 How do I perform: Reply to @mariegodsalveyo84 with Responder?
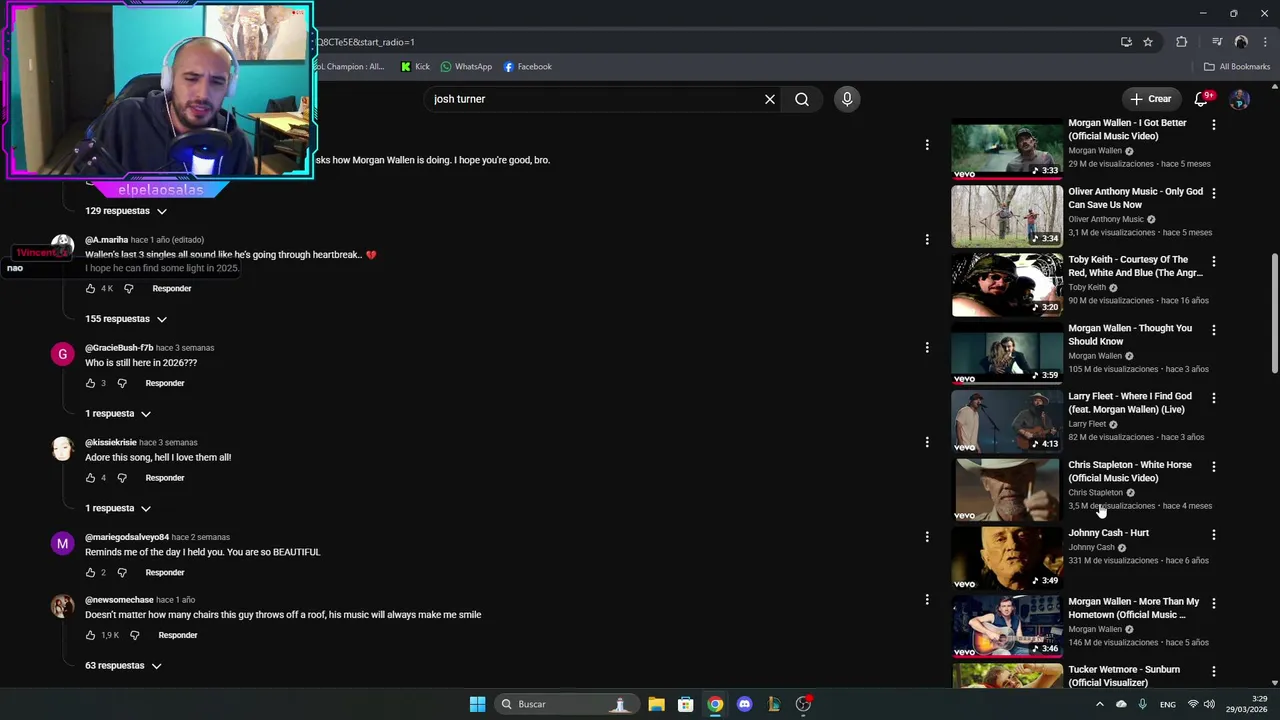tap(165, 573)
